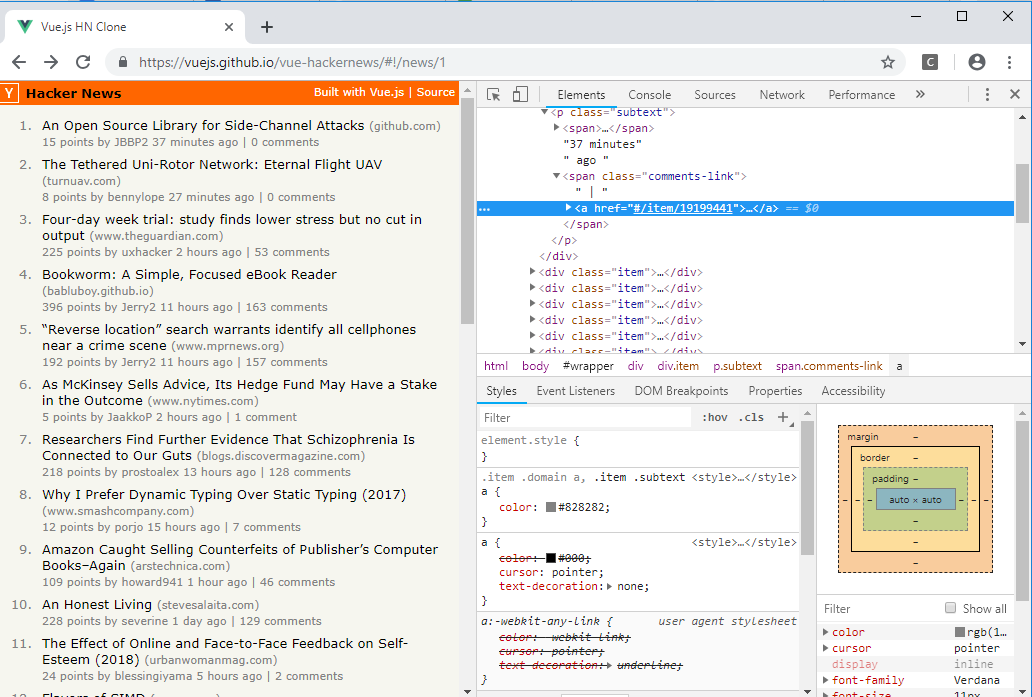This screenshot has width=1032, height=697.
Task: Open the Network tab
Action: click(x=782, y=95)
